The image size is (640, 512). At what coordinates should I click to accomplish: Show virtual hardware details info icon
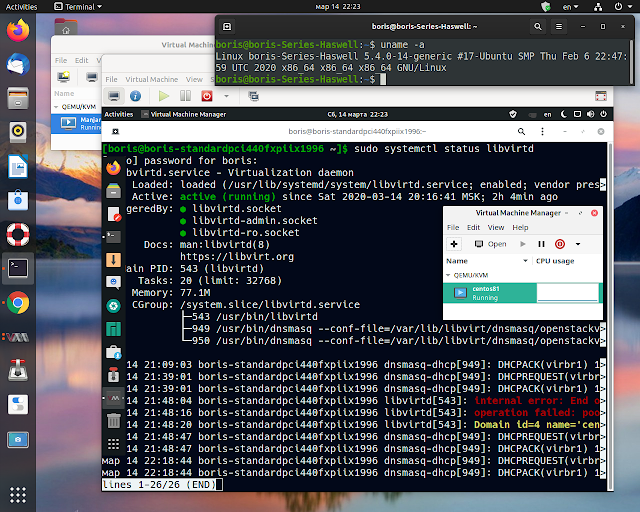pos(136,96)
